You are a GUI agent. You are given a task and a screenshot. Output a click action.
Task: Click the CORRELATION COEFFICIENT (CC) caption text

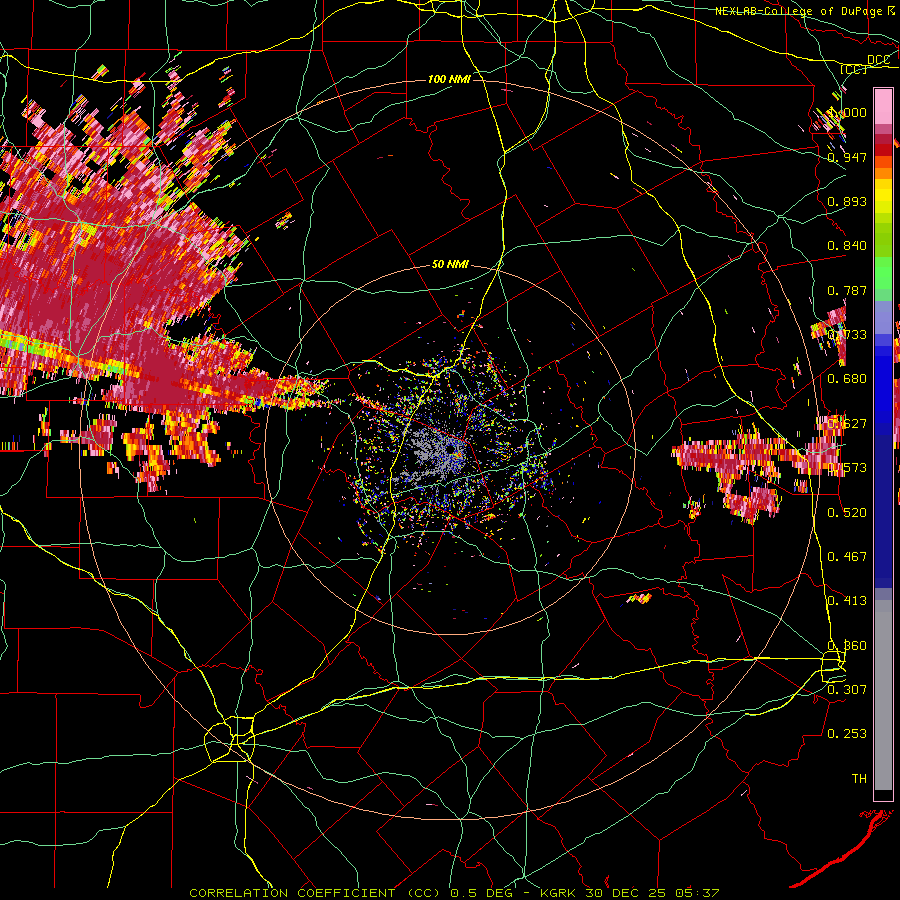pyautogui.click(x=315, y=893)
